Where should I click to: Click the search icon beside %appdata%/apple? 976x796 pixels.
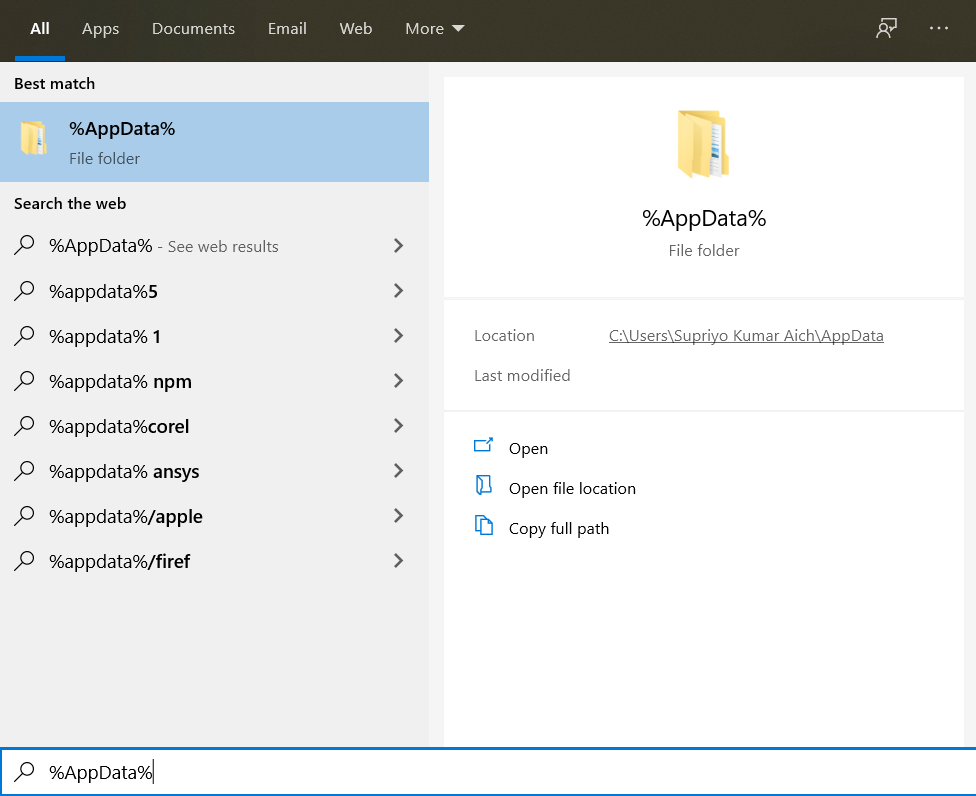24,516
